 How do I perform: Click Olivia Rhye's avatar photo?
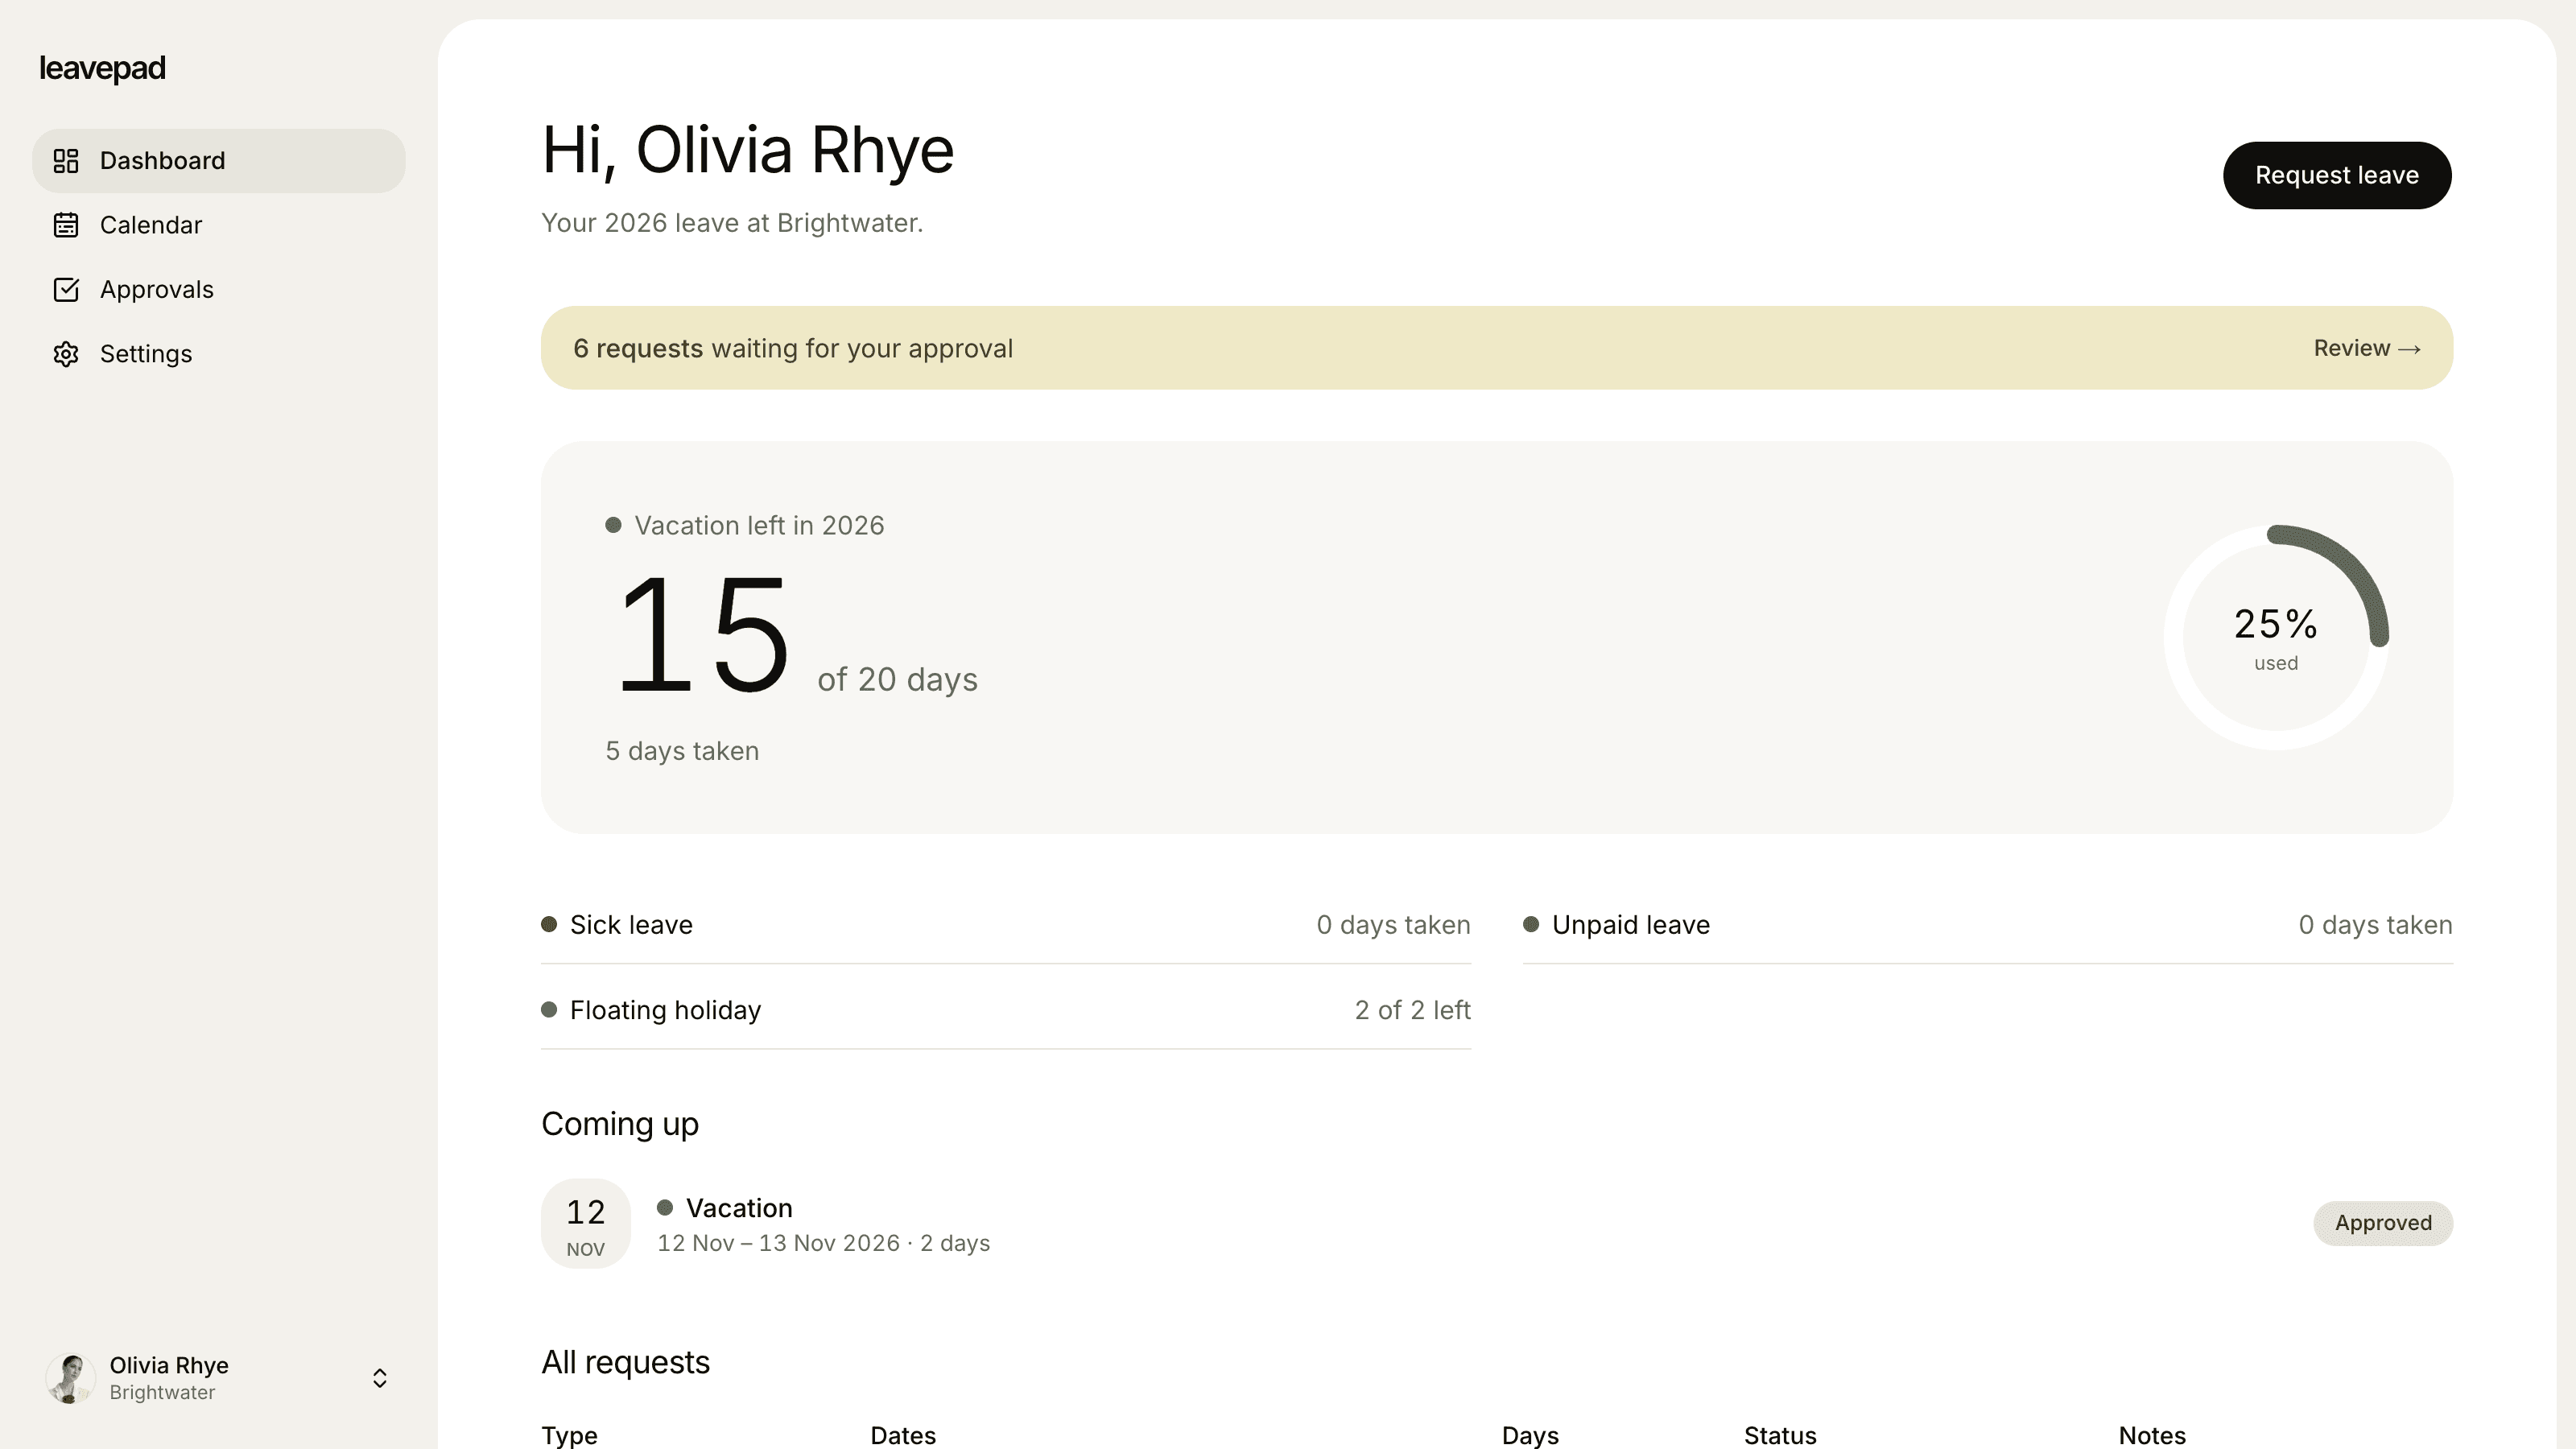click(70, 1378)
